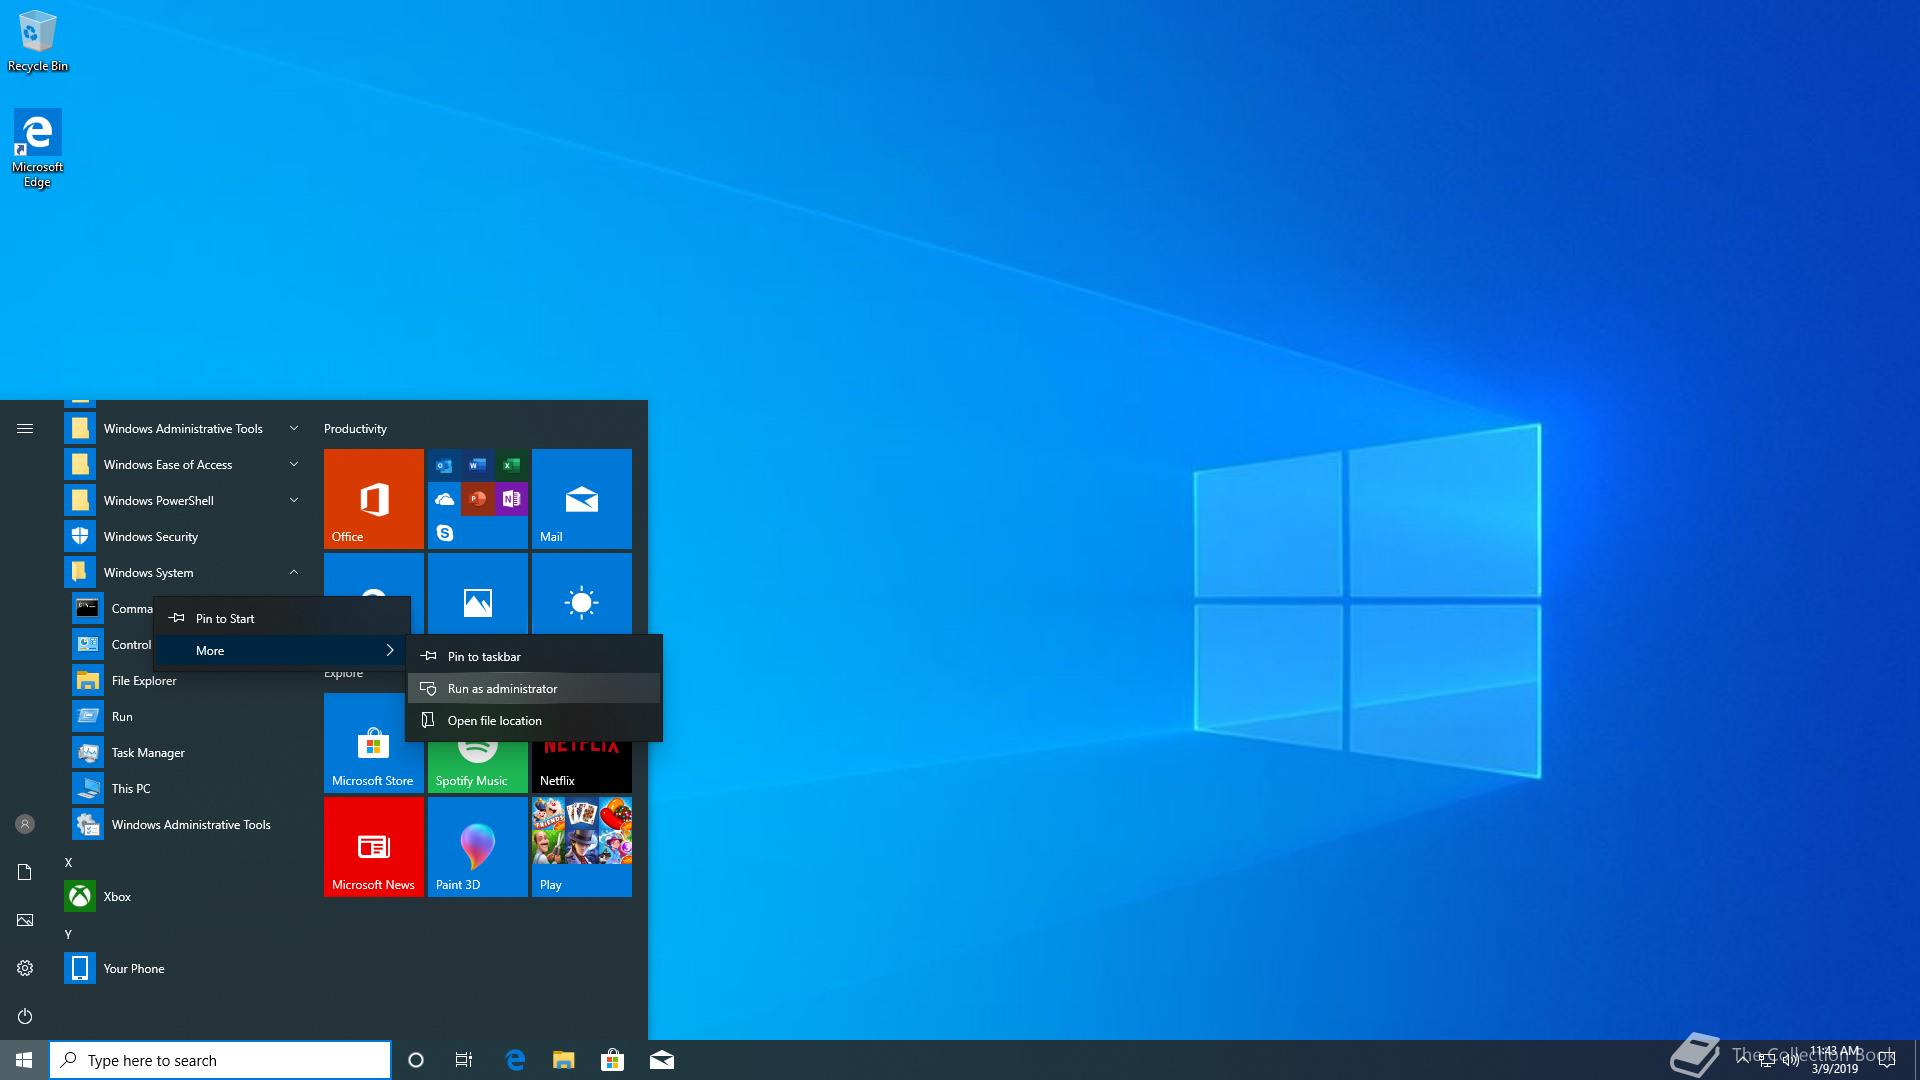Open the Office apps folder tile
The width and height of the screenshot is (1920, 1080).
[478, 499]
